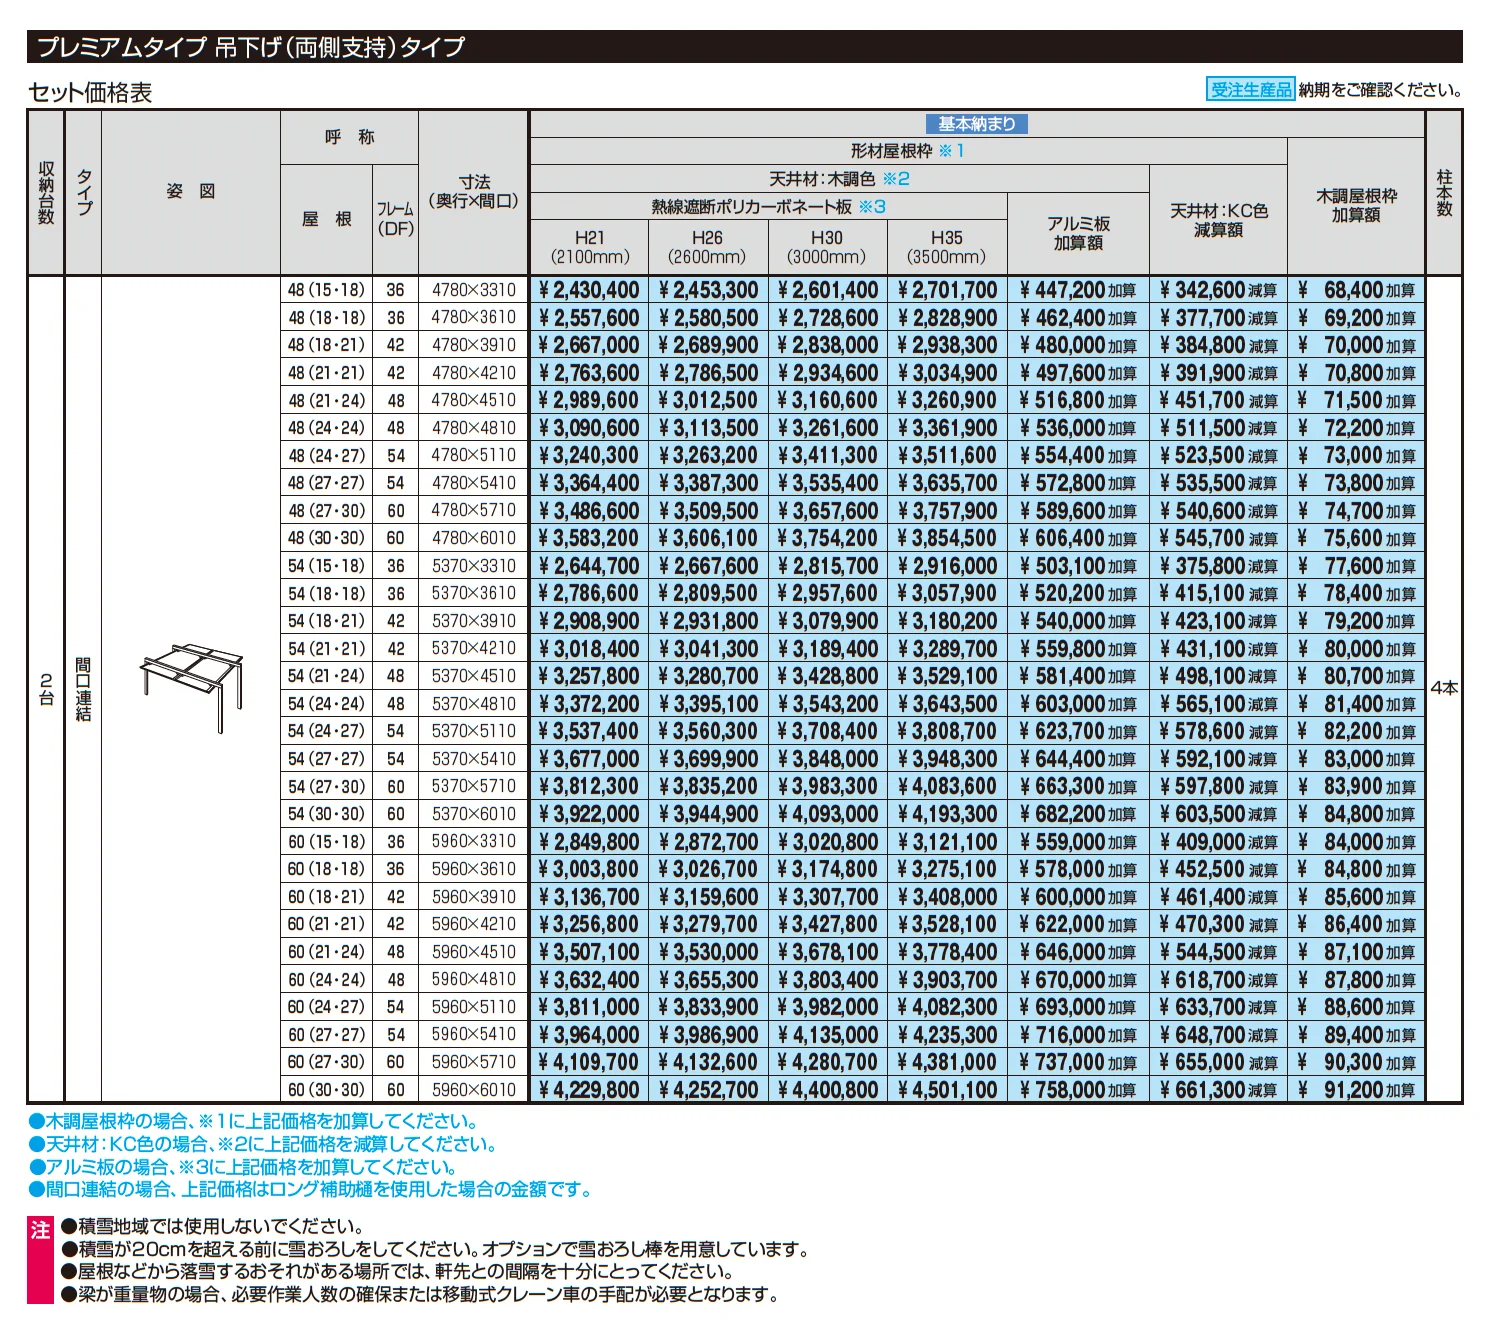
Task: Click the 呼称 header cell
Action: point(349,137)
